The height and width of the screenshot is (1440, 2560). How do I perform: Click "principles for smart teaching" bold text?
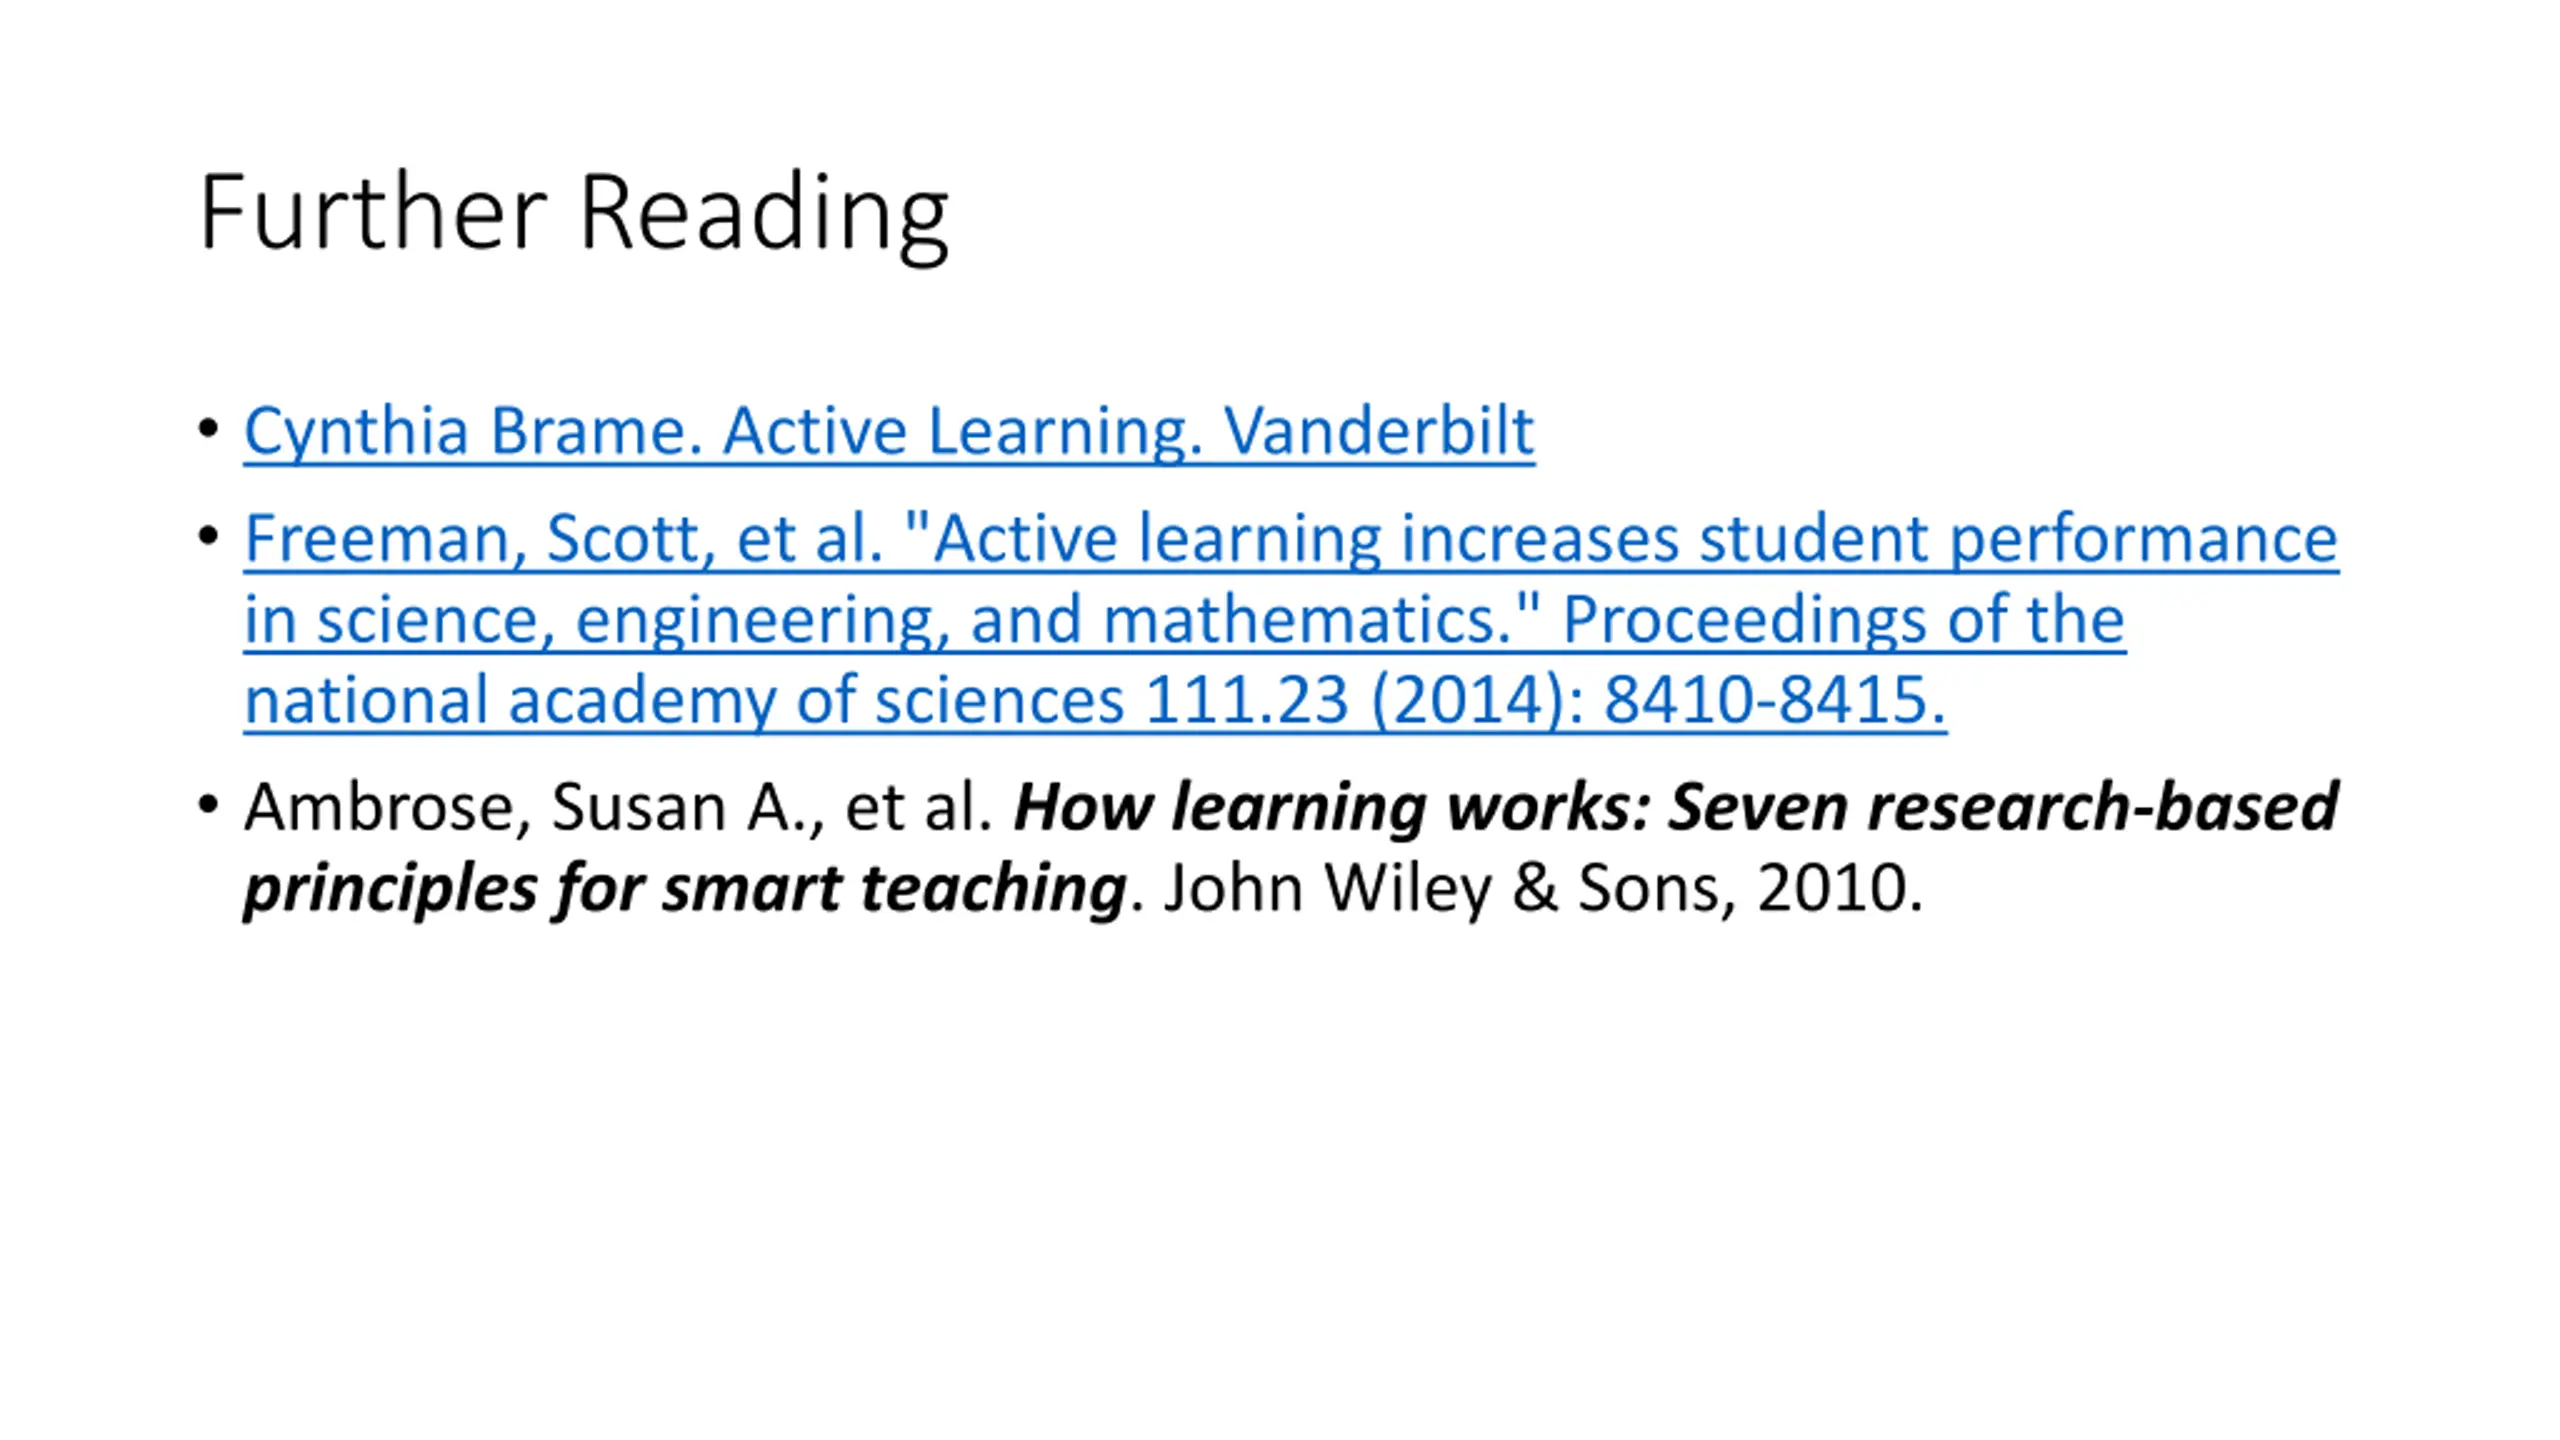click(x=685, y=889)
